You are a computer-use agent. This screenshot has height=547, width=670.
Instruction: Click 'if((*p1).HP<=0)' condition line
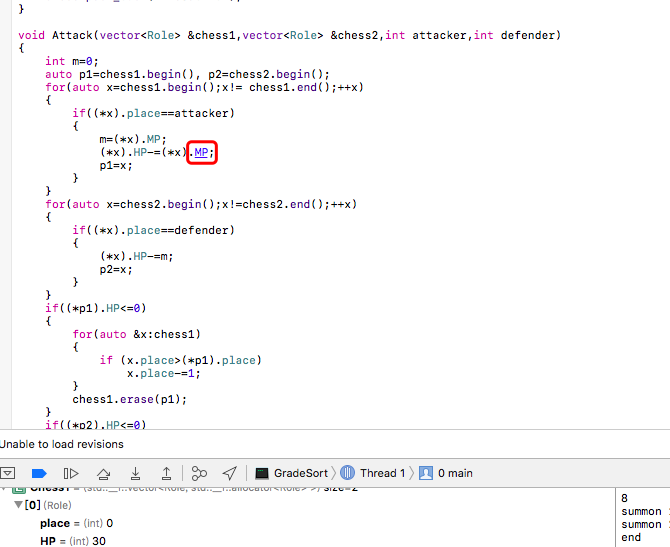tap(96, 308)
